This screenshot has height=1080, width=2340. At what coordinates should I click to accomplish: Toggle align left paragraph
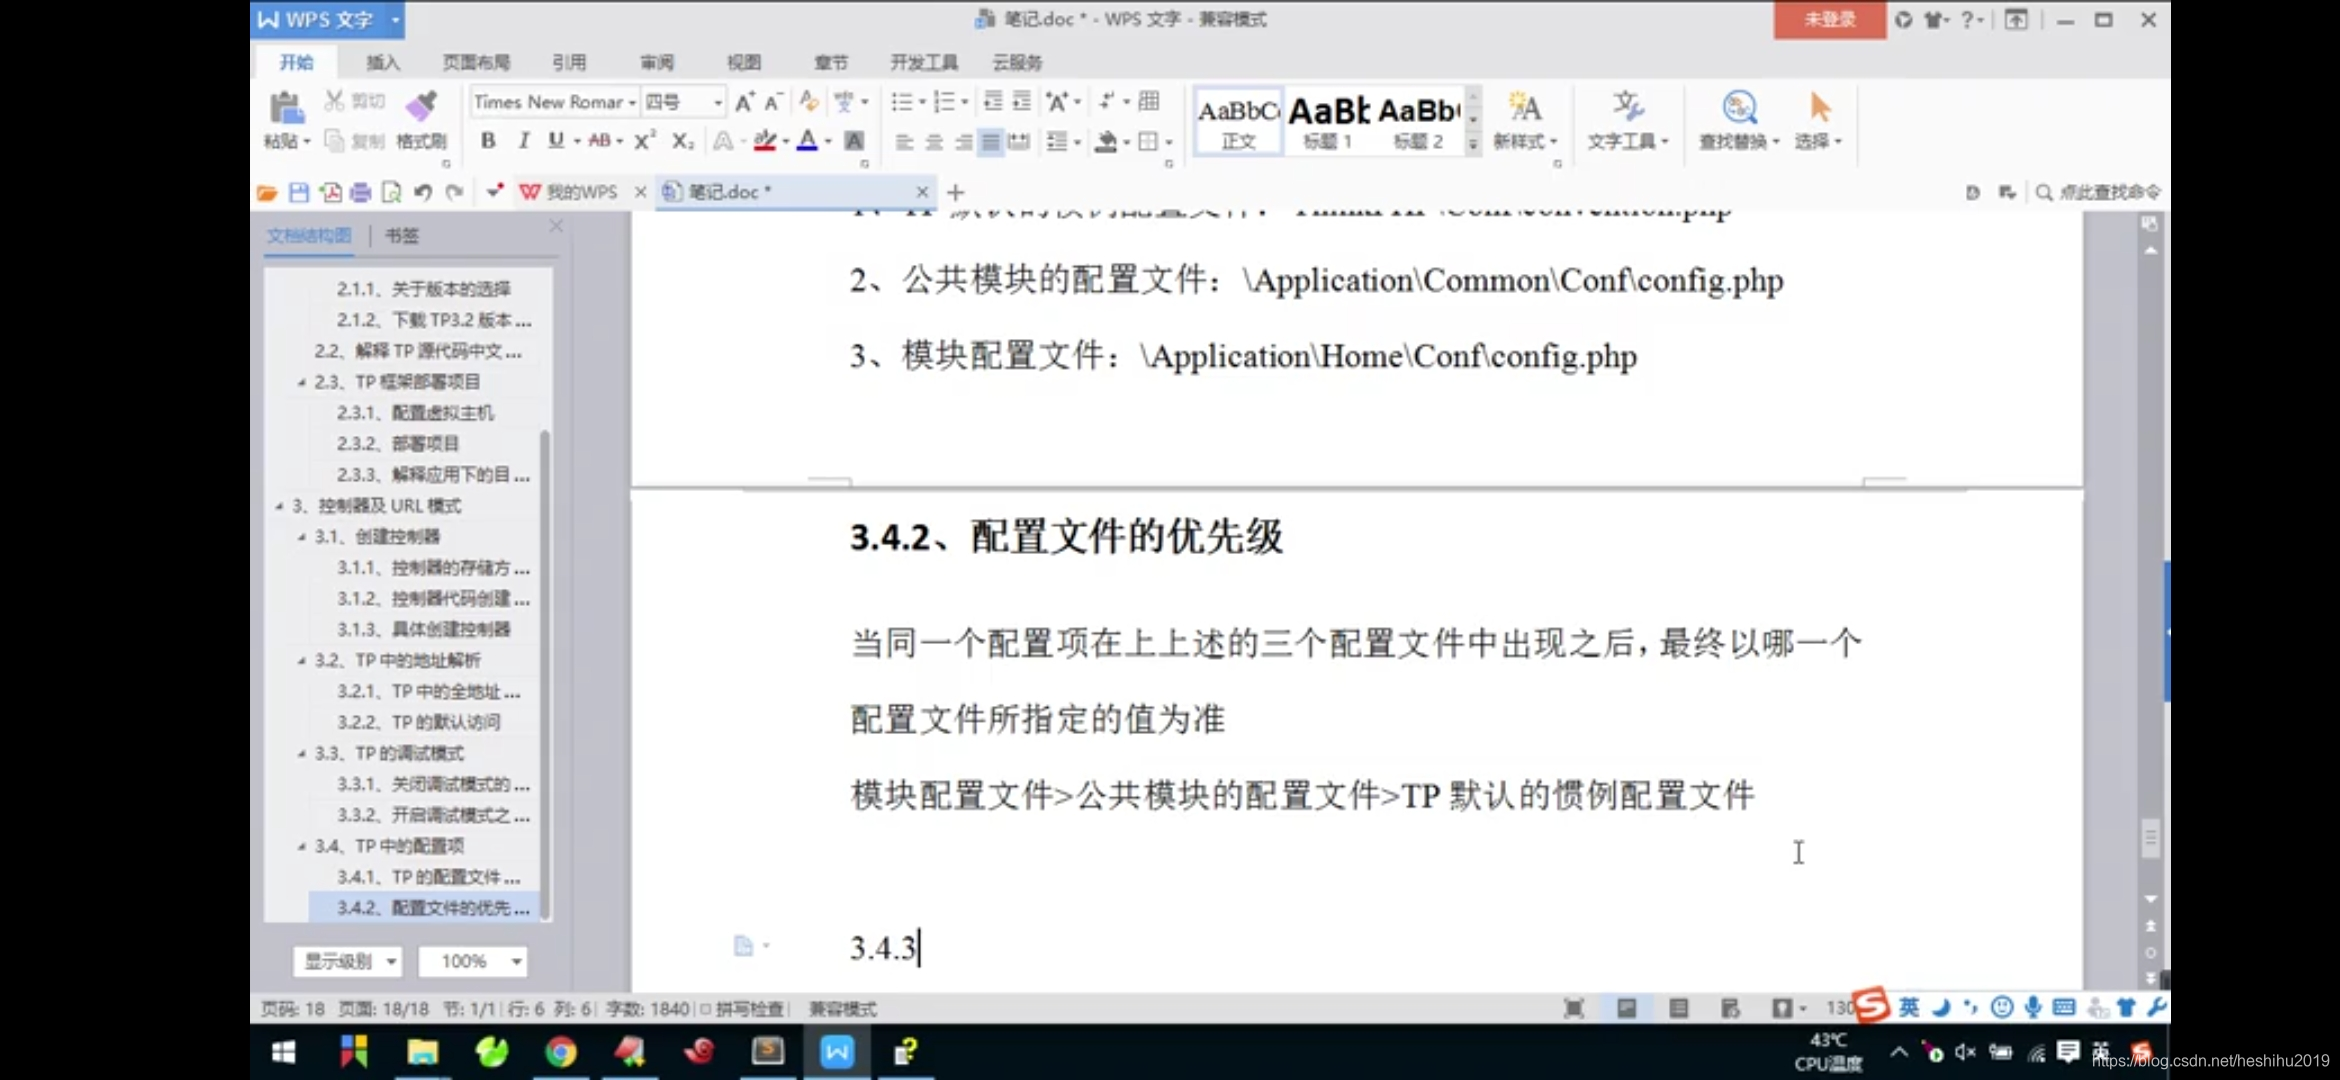click(904, 141)
